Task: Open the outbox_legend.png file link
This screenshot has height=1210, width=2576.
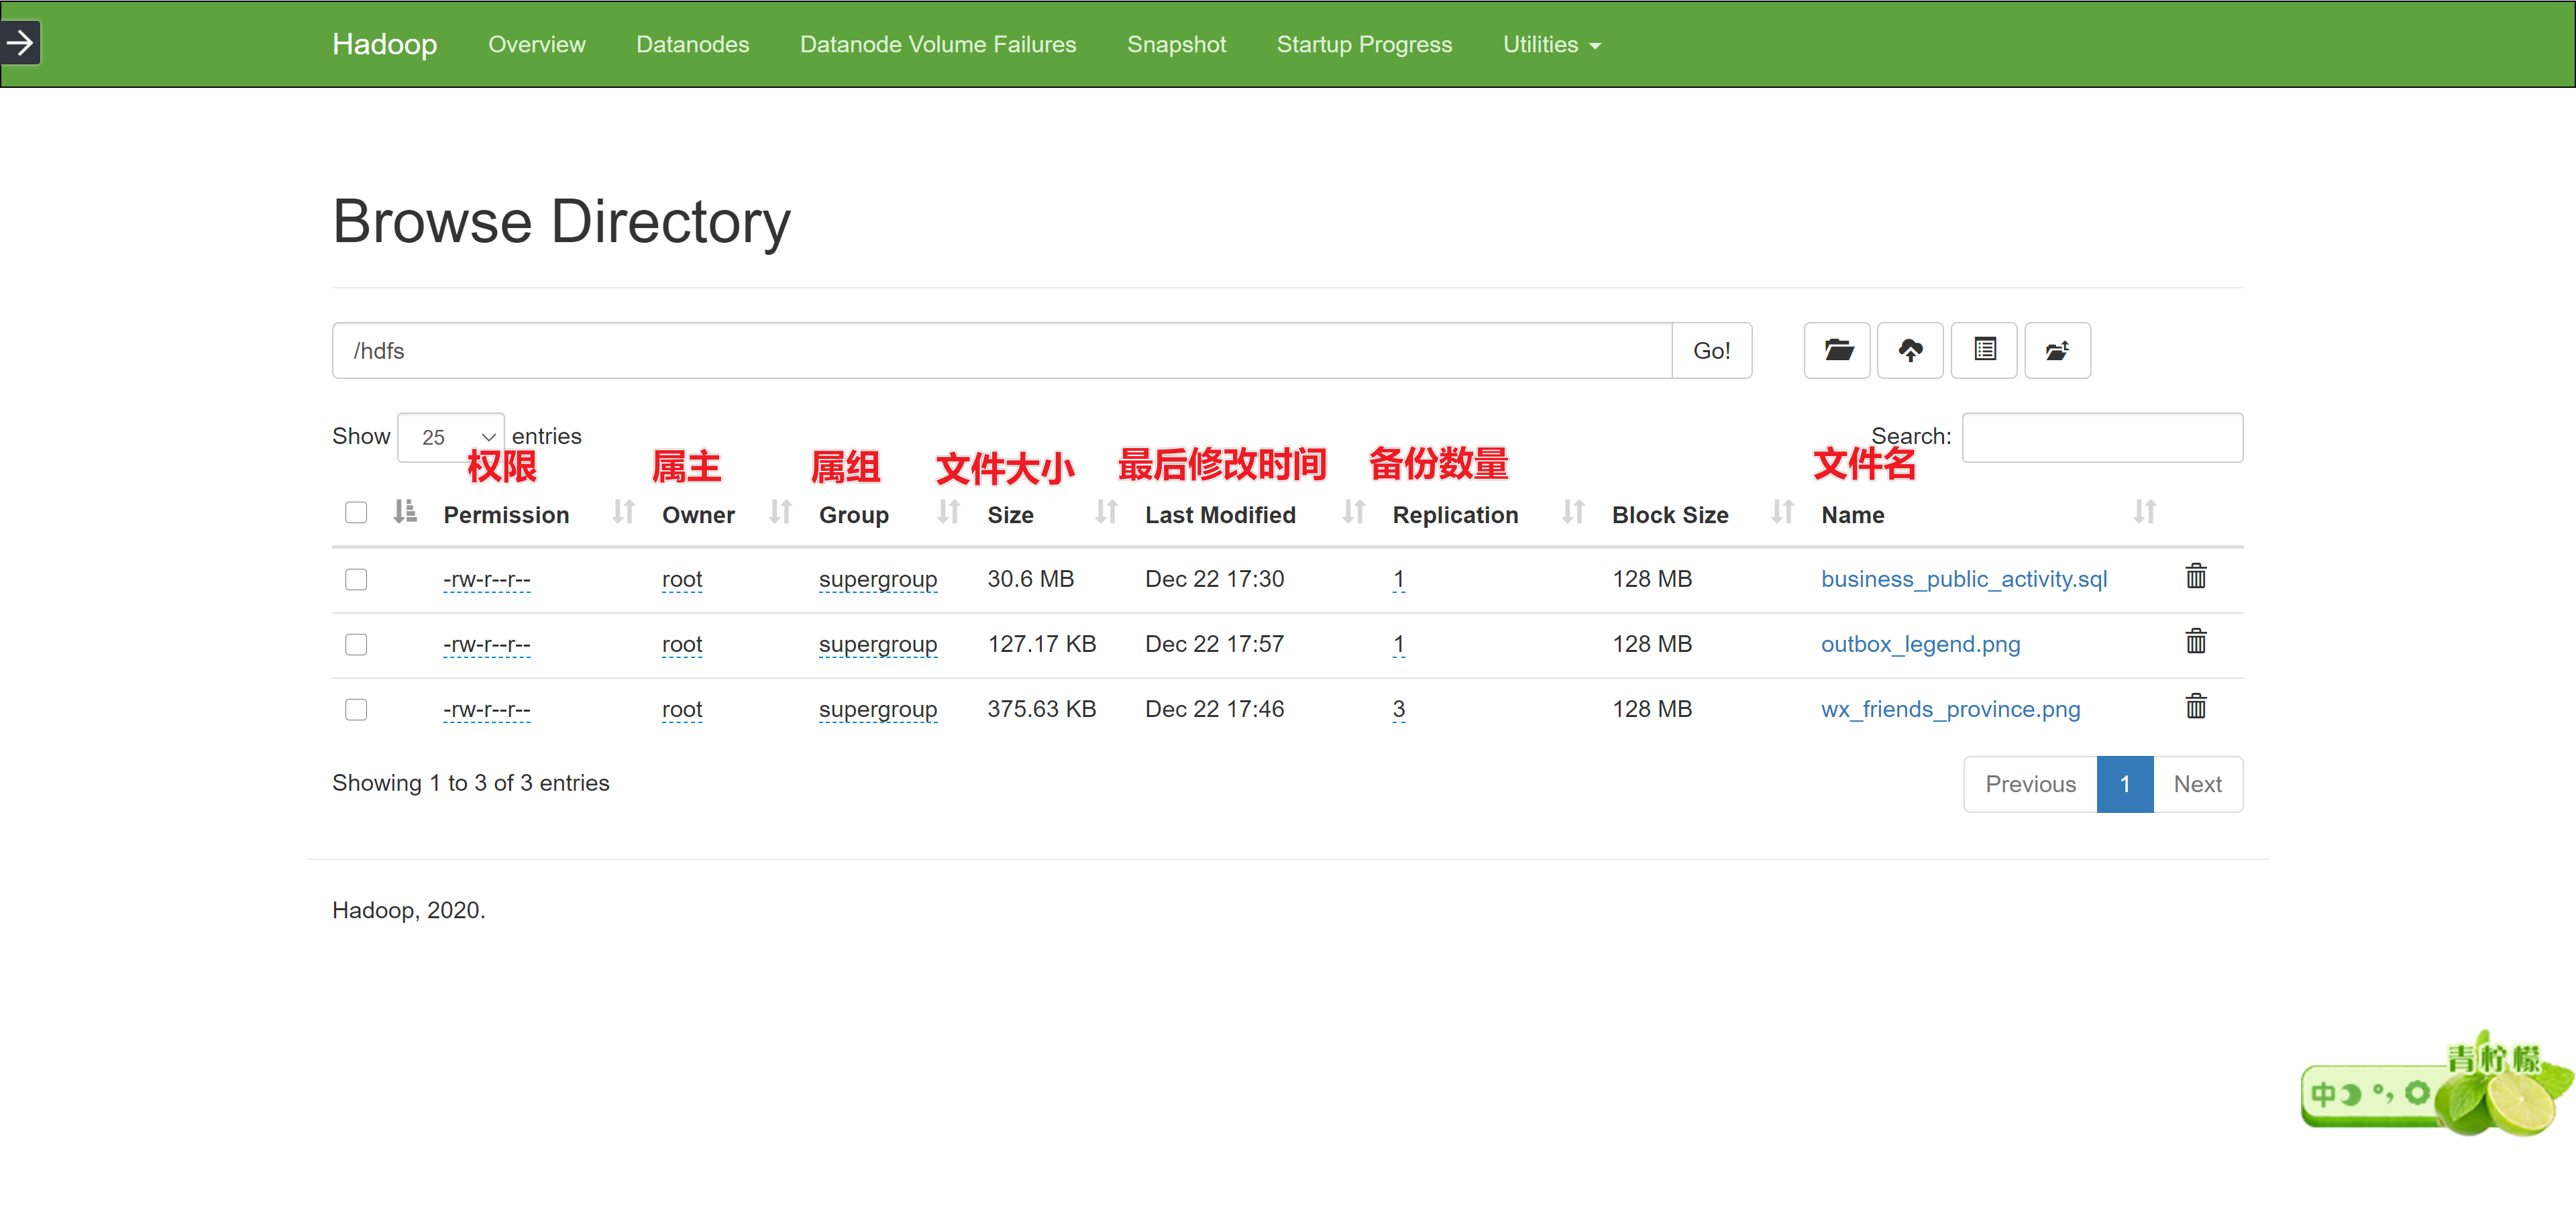Action: coord(1920,644)
